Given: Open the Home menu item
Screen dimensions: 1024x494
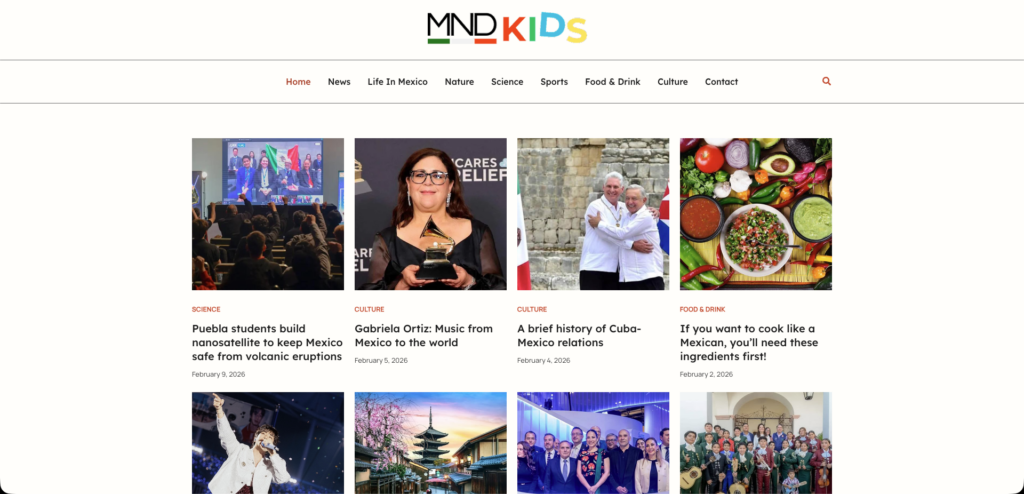Looking at the screenshot, I should point(298,82).
